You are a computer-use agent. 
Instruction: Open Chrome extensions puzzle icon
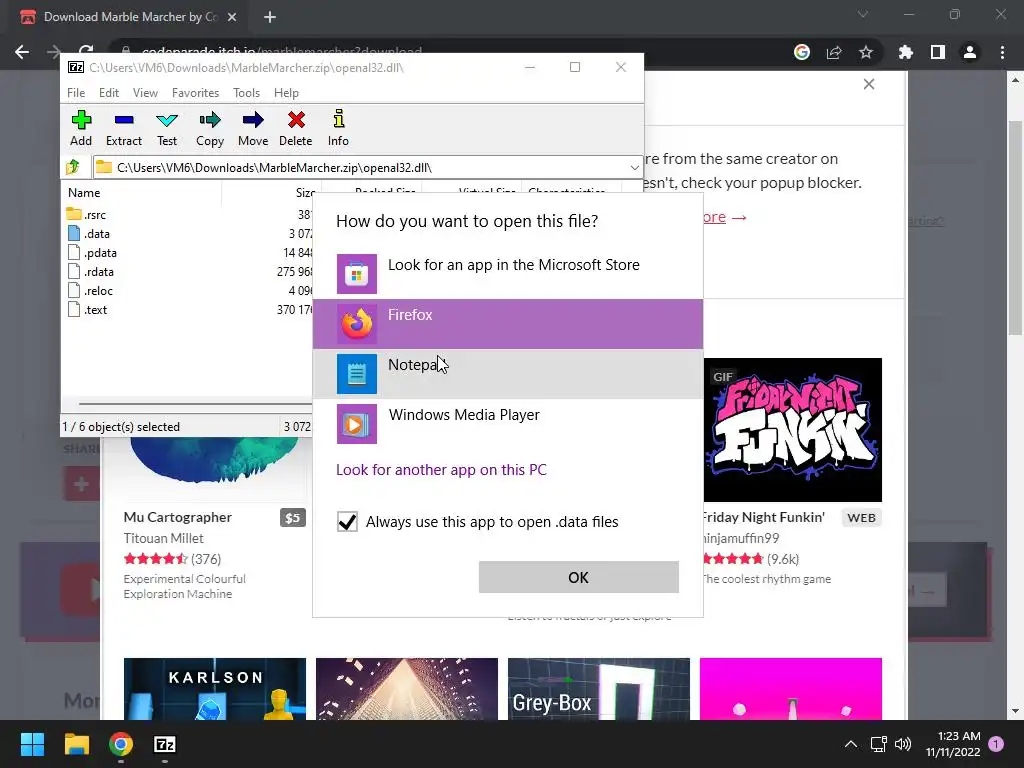(x=905, y=52)
